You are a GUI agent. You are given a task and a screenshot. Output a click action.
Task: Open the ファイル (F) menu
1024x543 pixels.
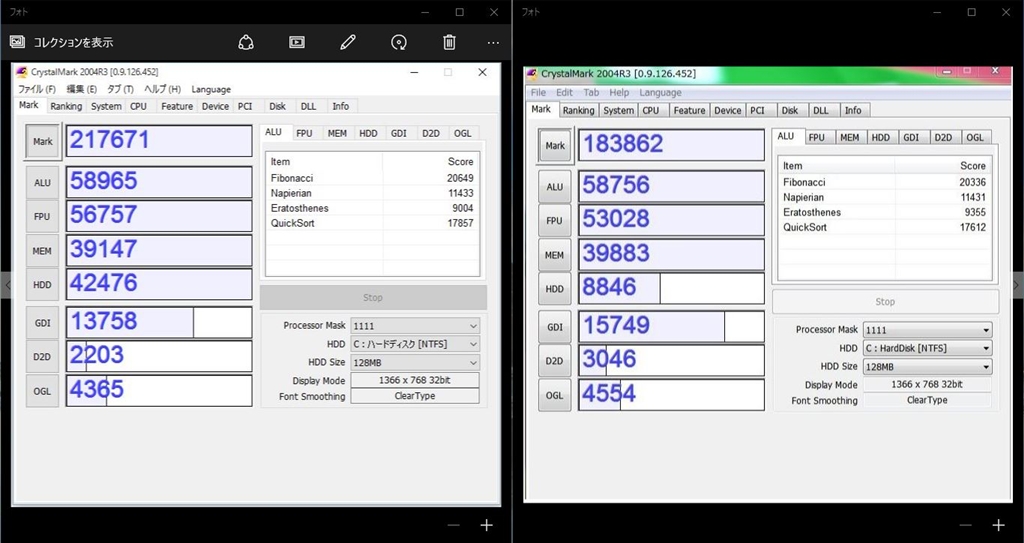pyautogui.click(x=37, y=89)
